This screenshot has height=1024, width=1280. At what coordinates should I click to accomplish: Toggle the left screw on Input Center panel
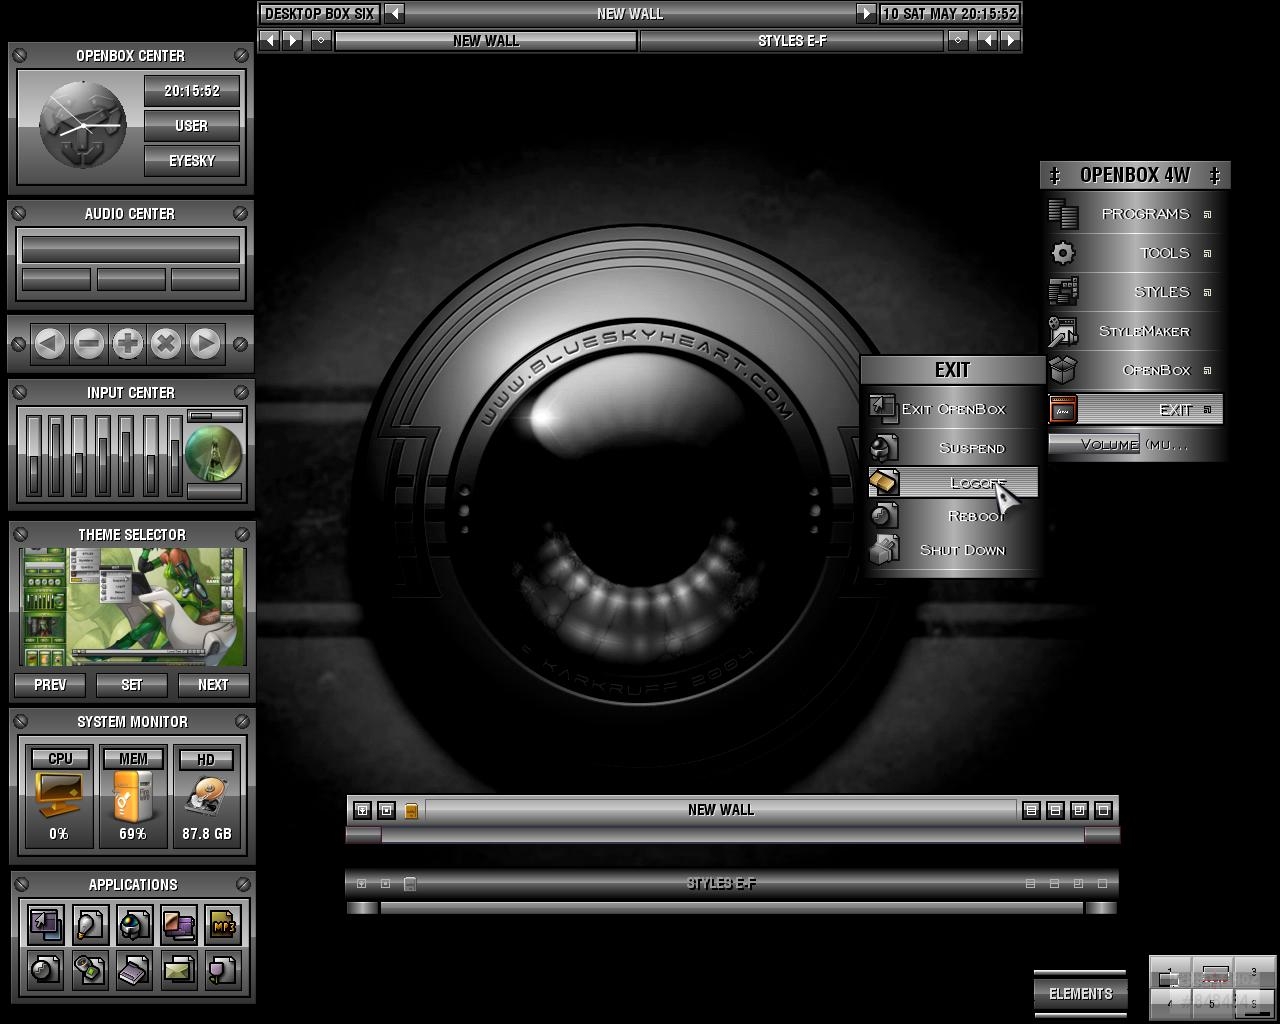click(19, 392)
